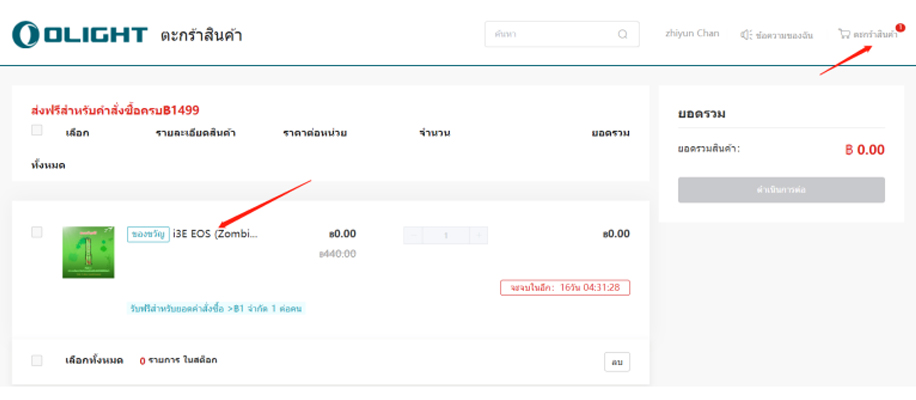The width and height of the screenshot is (916, 400).
Task: Decrease quantity with the minus button
Action: tap(413, 235)
